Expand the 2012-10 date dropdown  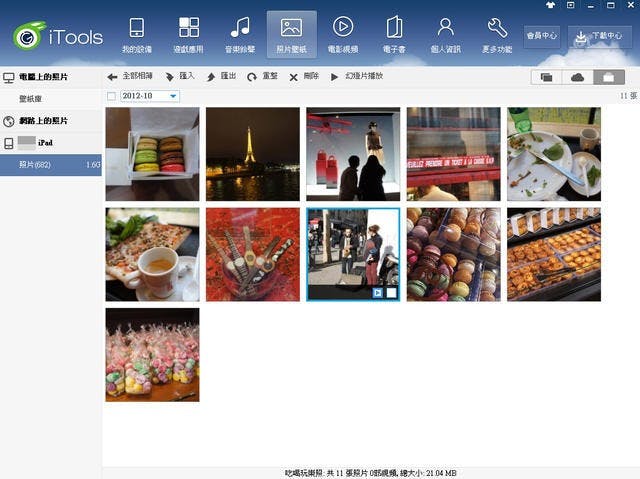174,96
